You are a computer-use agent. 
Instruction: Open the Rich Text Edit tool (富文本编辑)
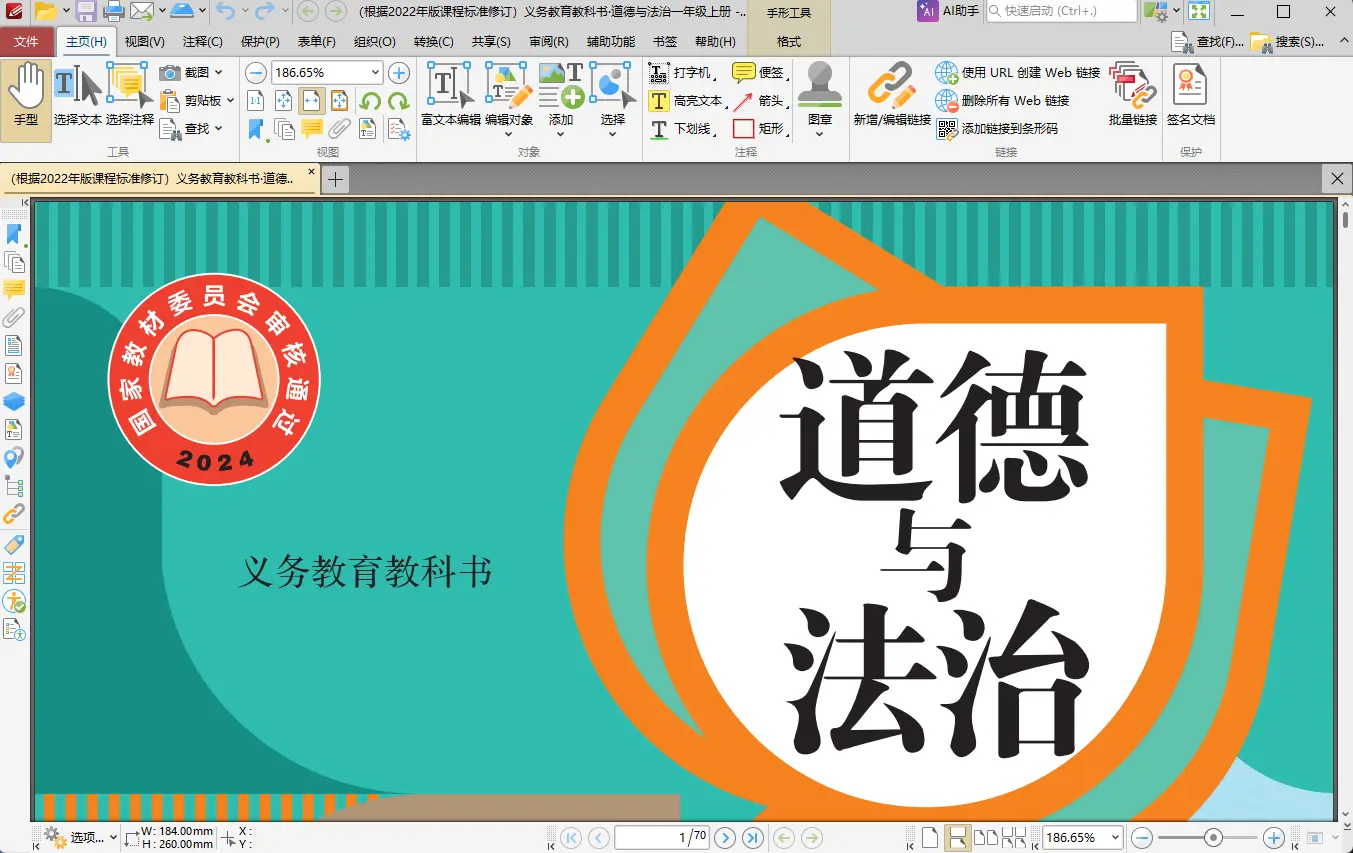[x=451, y=96]
